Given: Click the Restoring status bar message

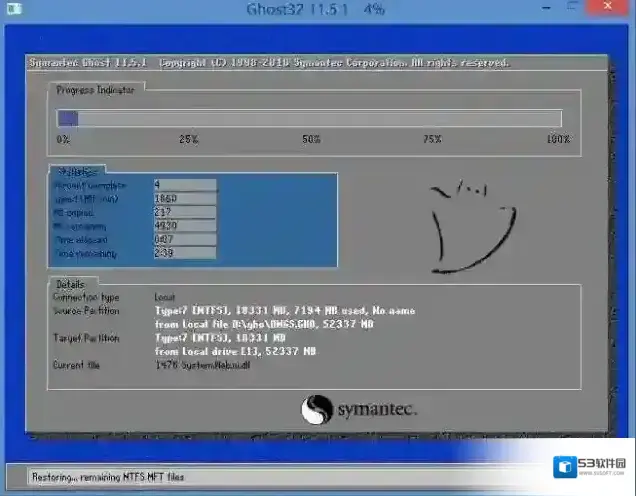Looking at the screenshot, I should click(107, 477).
